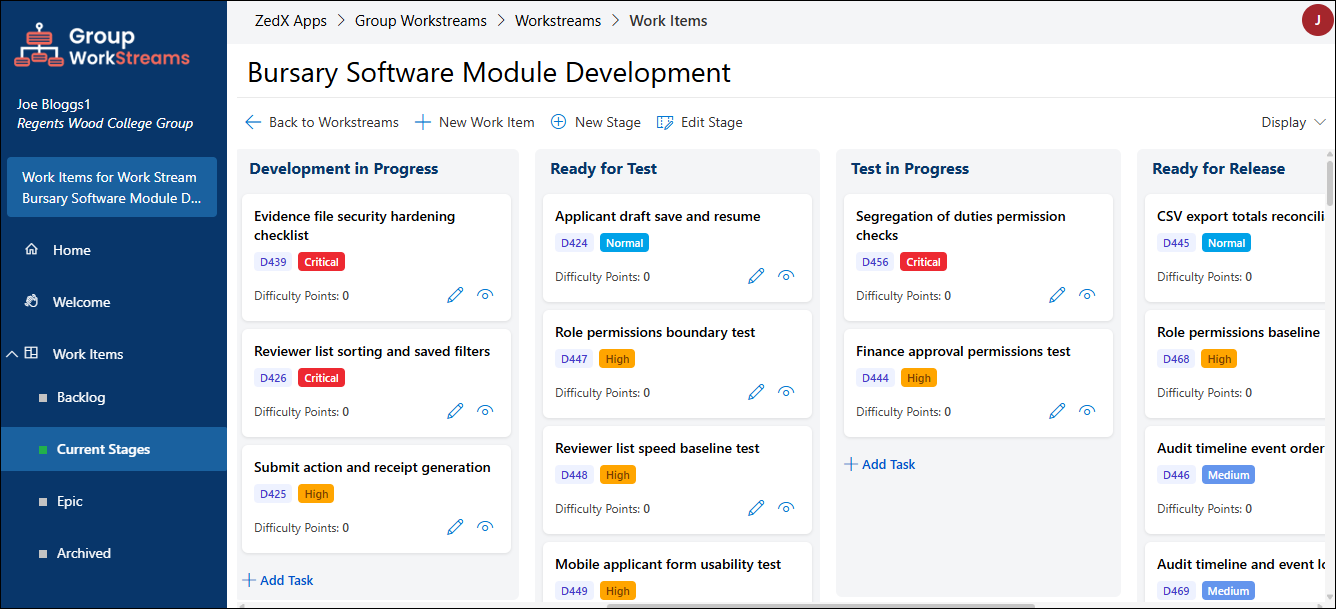Edit the Evidence file security hardening card
The width and height of the screenshot is (1336, 609).
455,295
